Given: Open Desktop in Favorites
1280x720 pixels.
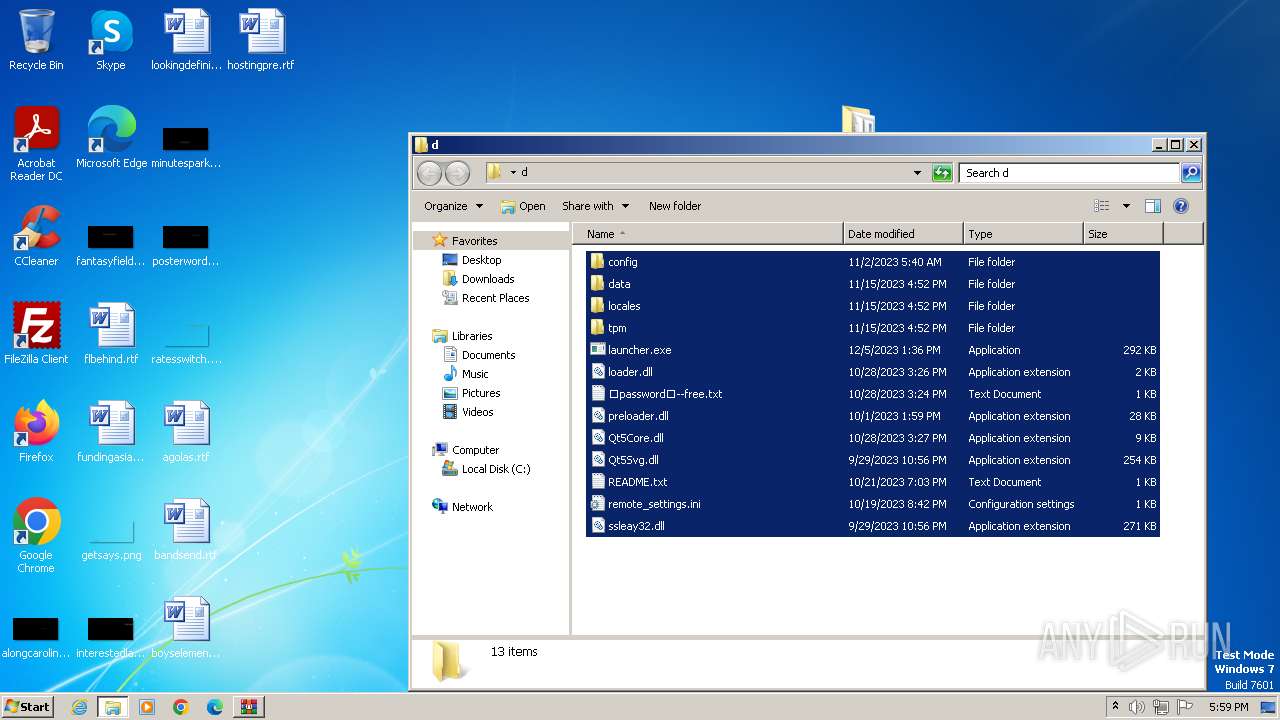Looking at the screenshot, I should point(481,260).
